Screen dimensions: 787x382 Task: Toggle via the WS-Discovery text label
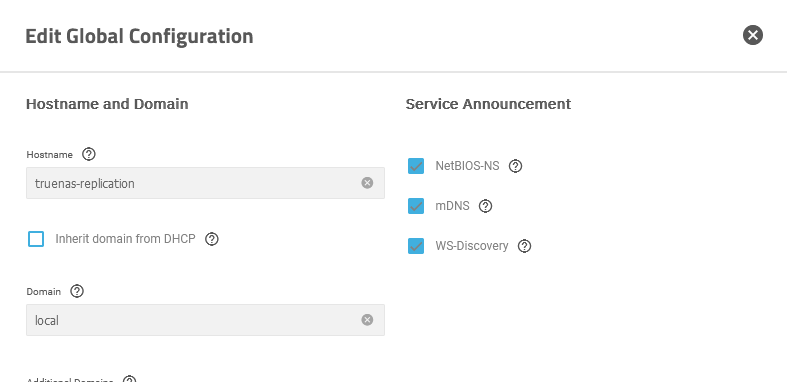[x=472, y=246]
